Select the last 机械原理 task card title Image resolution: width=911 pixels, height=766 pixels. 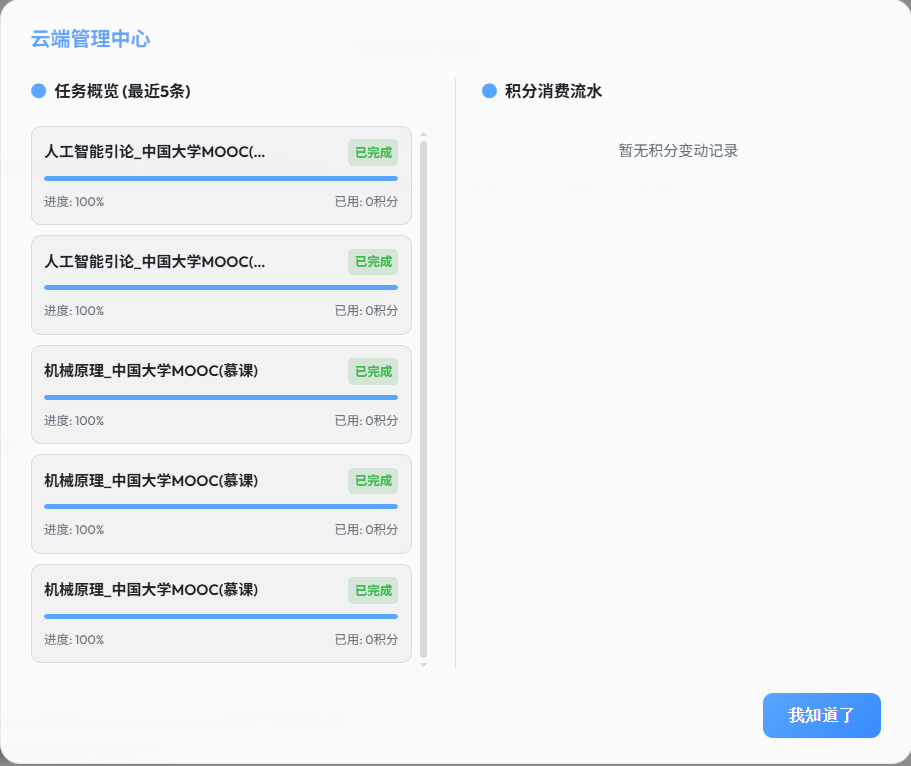click(151, 590)
